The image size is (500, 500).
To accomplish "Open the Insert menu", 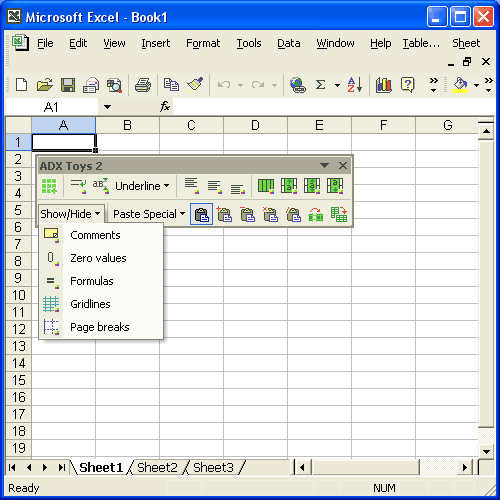I will [155, 43].
